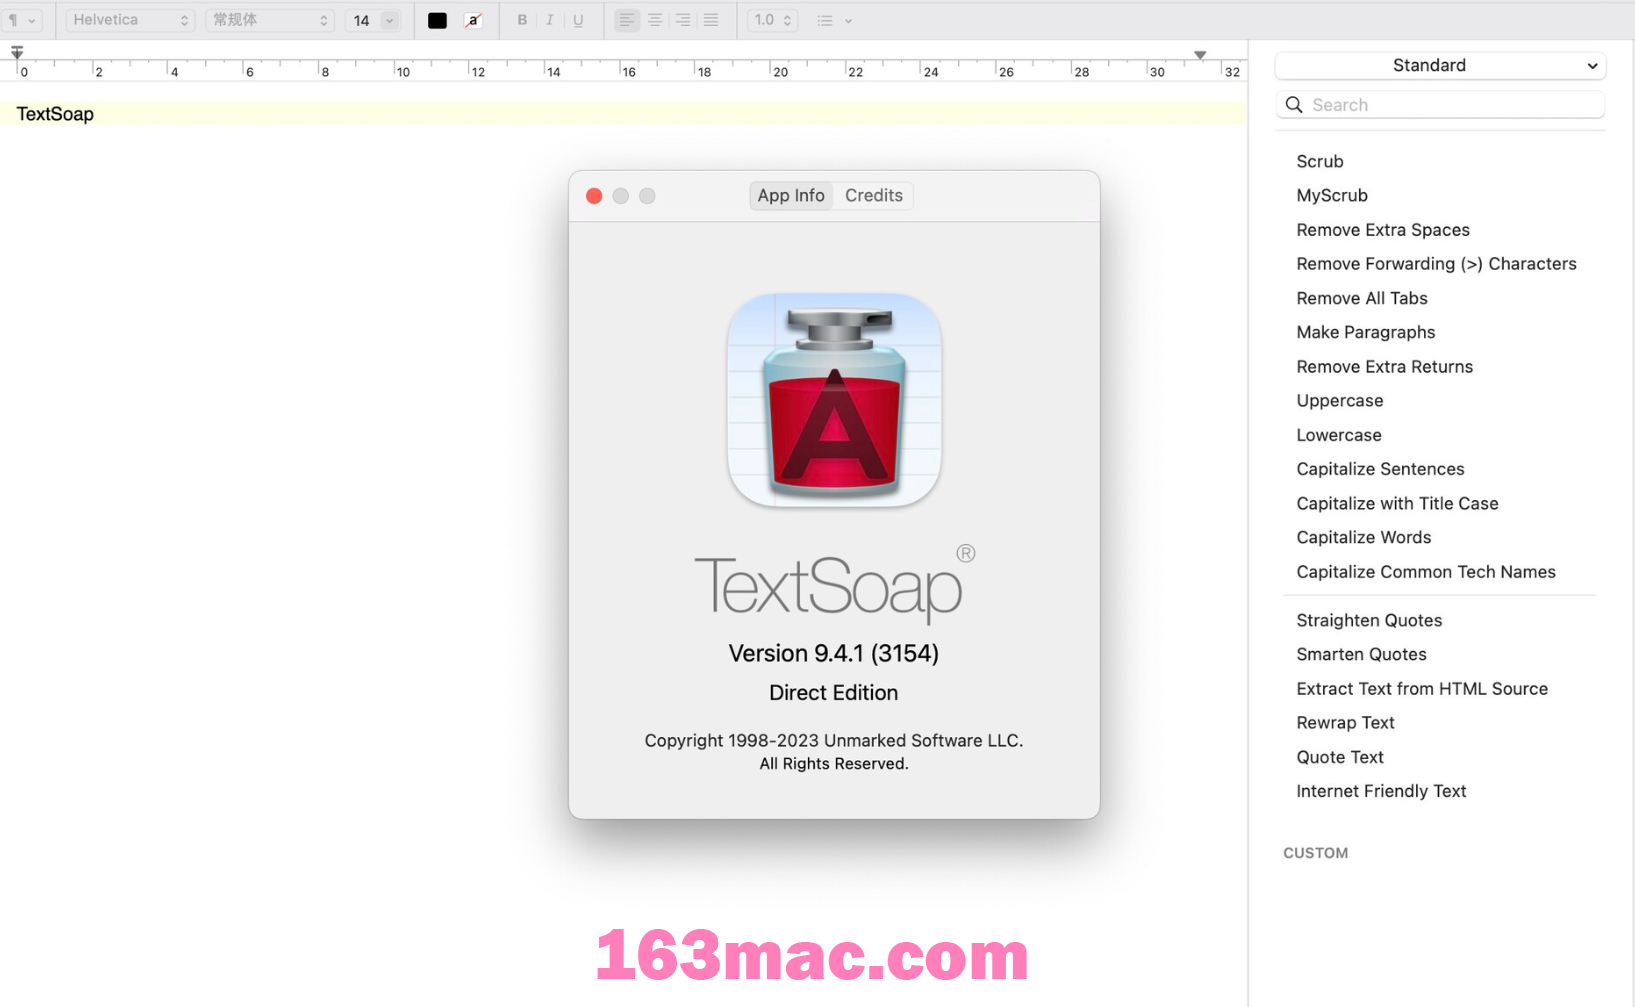Click the TextSoap bottle app icon
1635x1007 pixels.
click(x=834, y=400)
